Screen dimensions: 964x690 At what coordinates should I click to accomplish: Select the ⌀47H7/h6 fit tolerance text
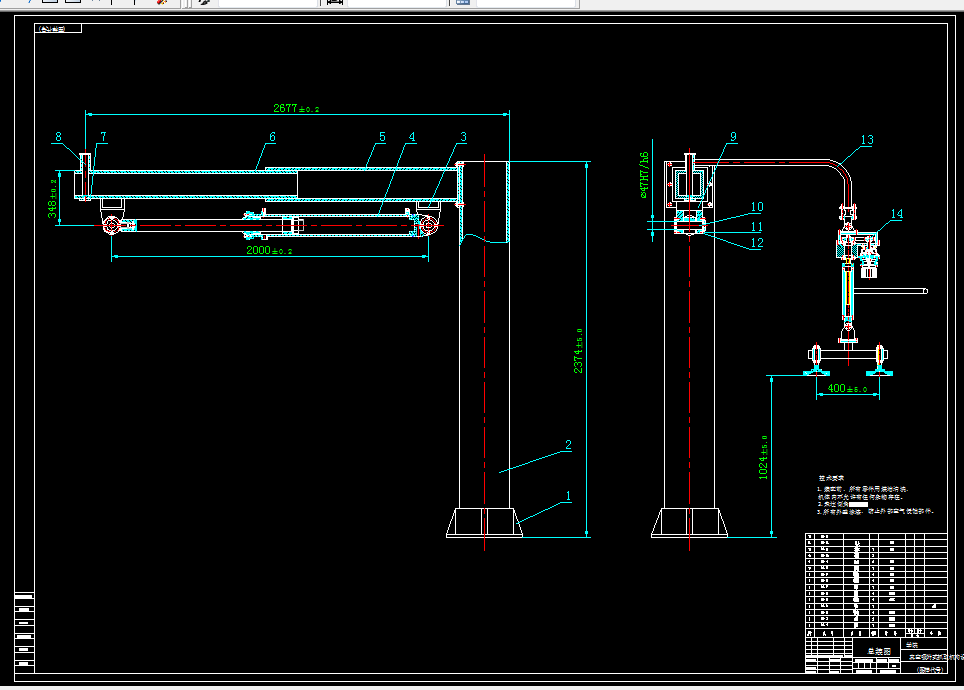click(644, 175)
